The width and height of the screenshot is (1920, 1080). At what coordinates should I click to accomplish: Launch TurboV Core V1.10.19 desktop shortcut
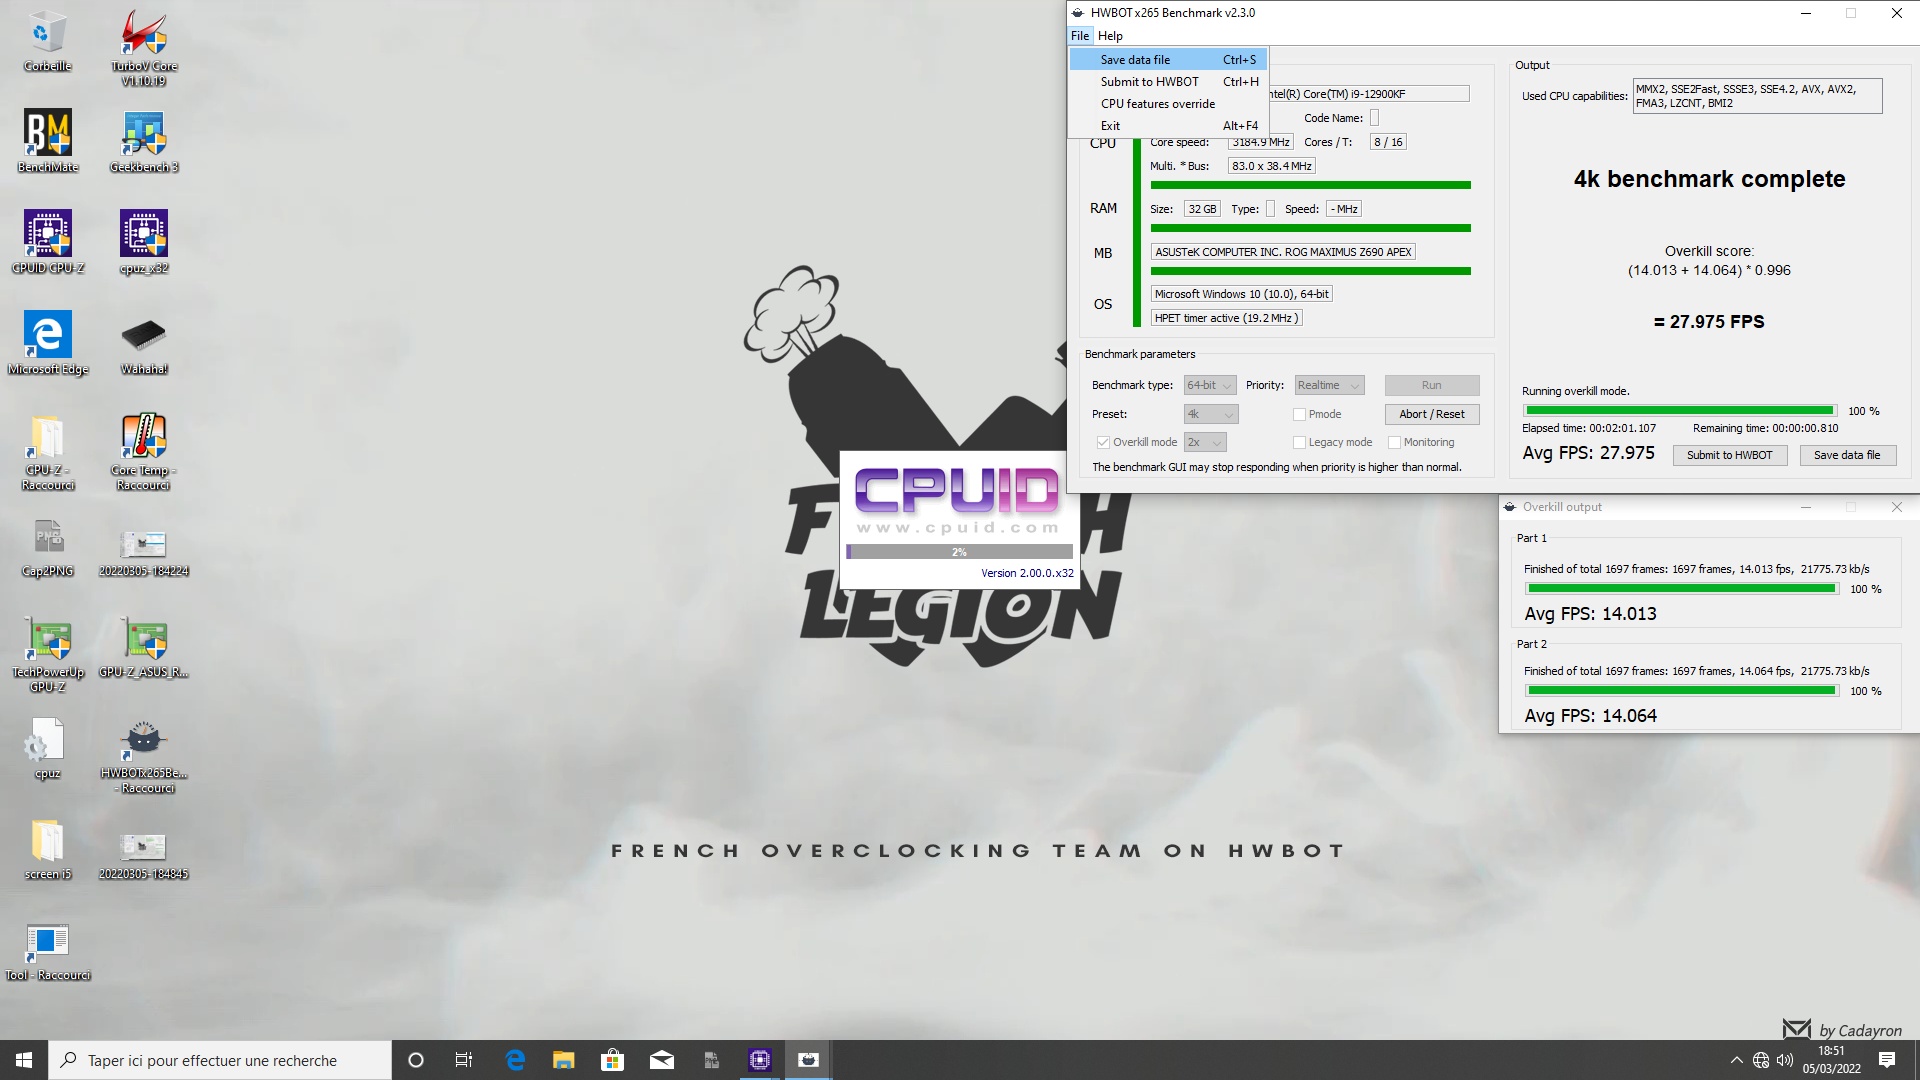(x=144, y=47)
